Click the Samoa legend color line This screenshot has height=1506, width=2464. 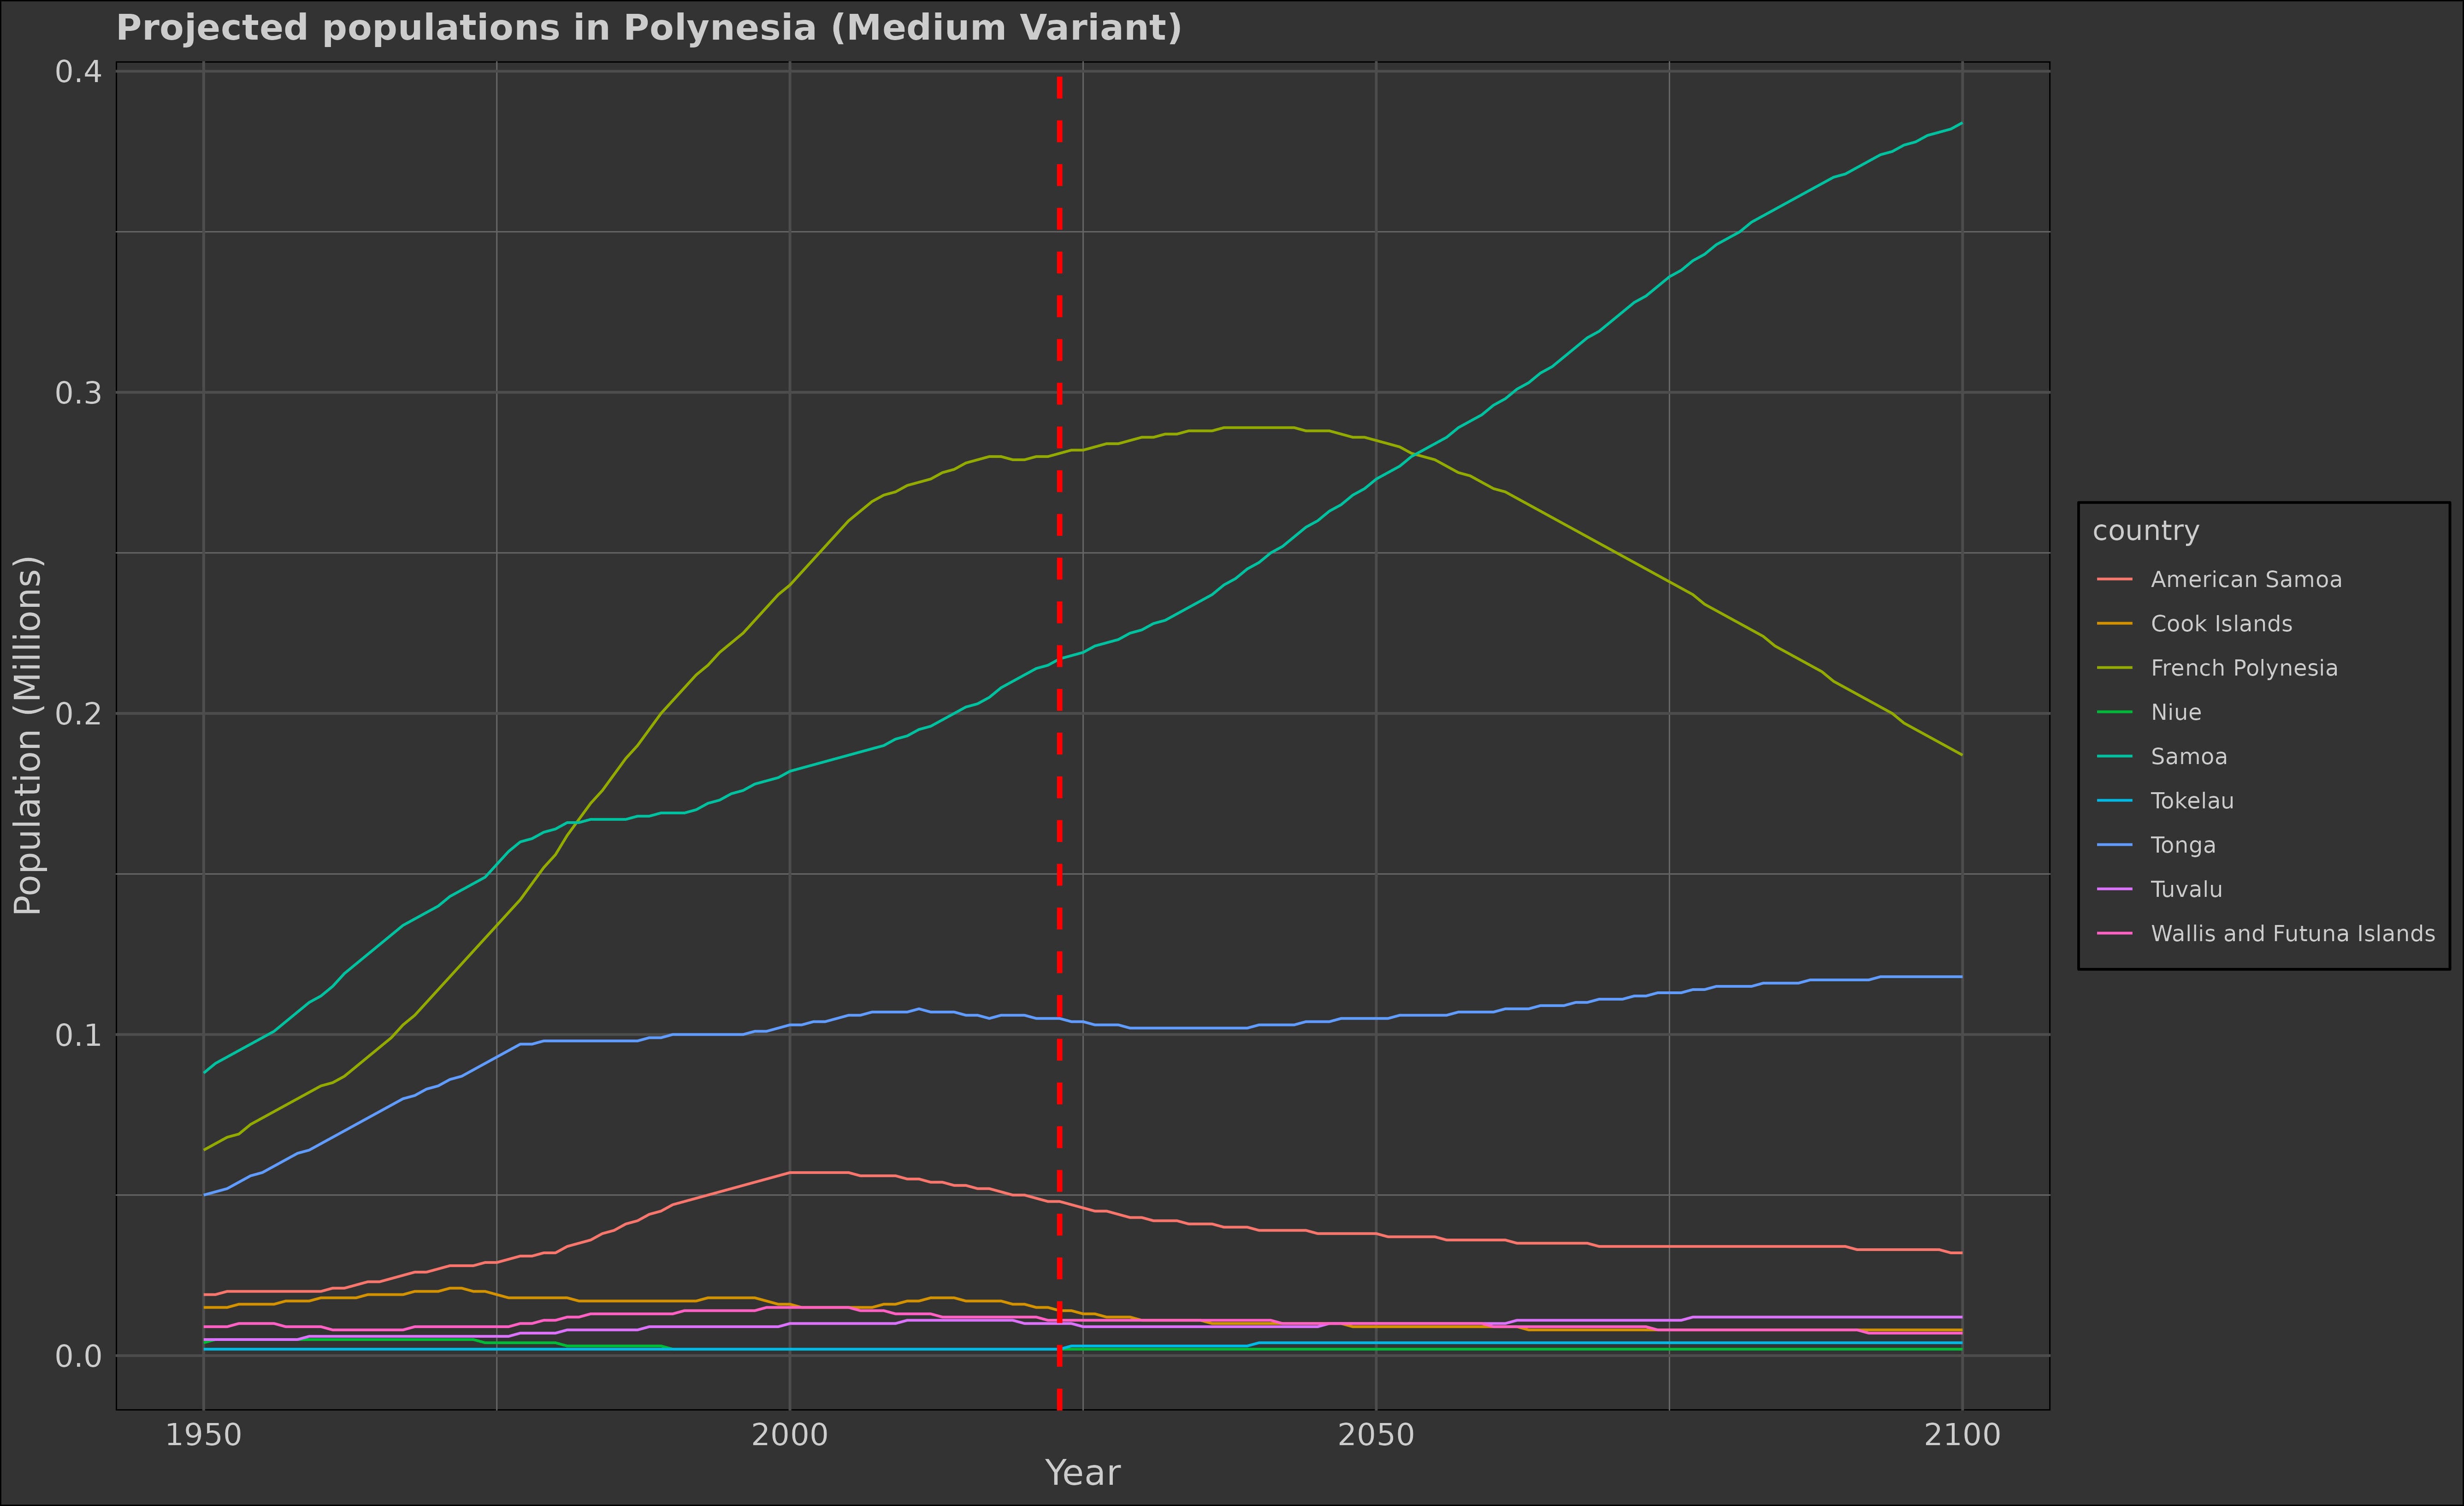[2115, 757]
